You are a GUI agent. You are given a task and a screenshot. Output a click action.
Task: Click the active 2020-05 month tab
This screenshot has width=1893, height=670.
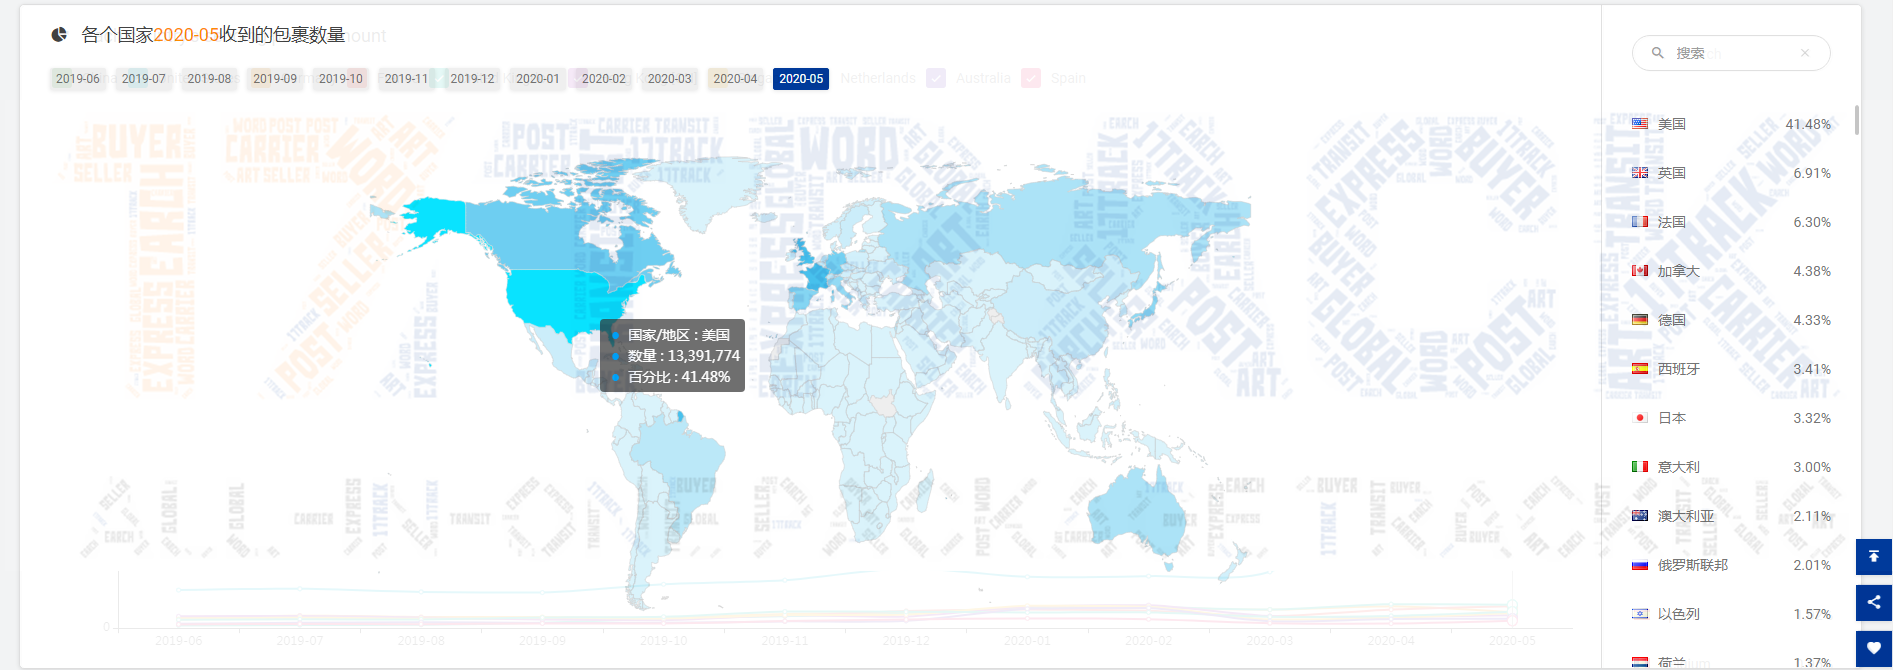pos(801,79)
